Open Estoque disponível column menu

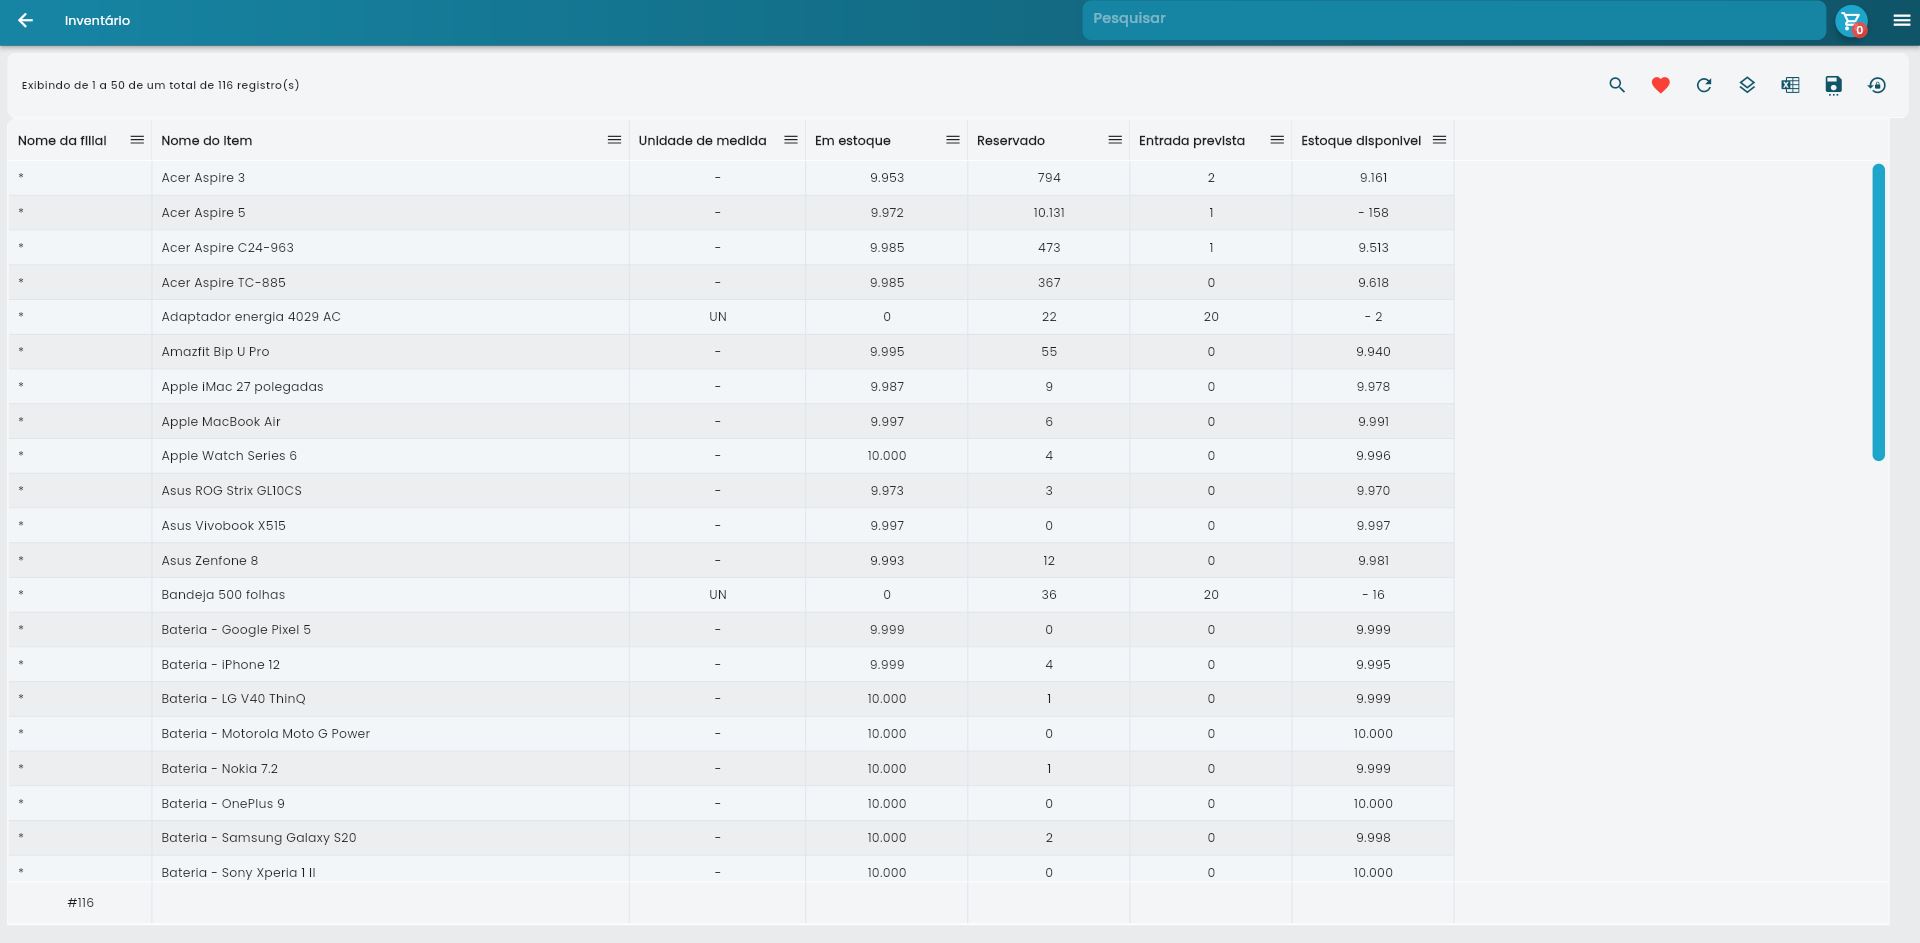pos(1439,140)
